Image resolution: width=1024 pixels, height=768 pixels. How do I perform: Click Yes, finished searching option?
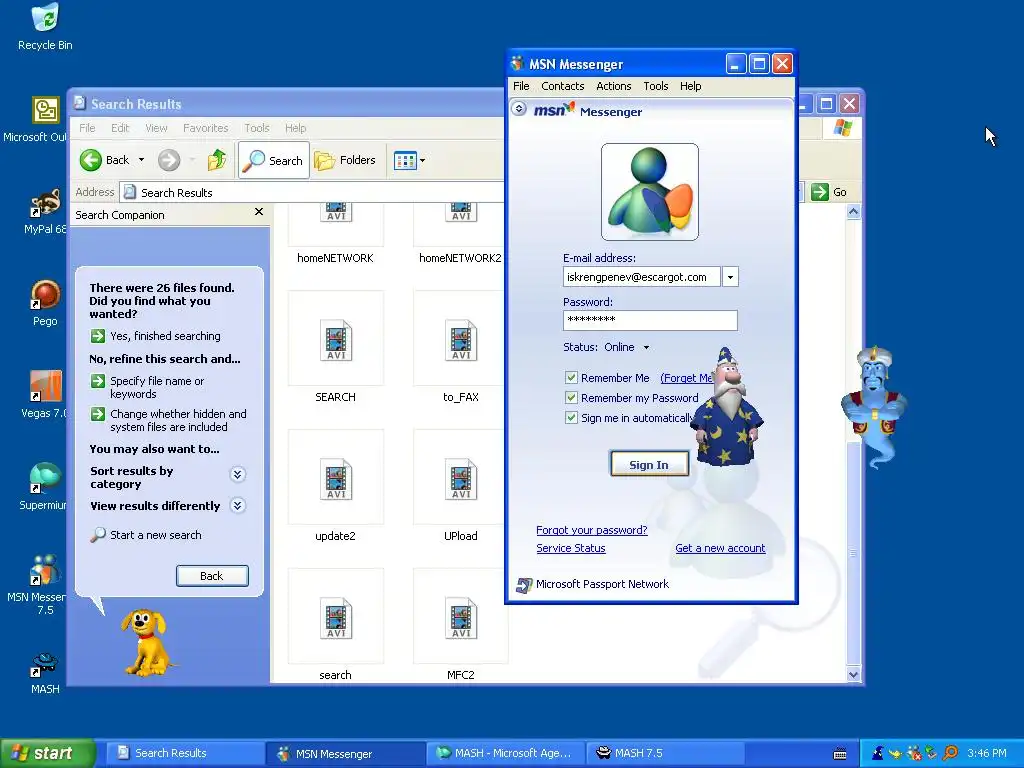pyautogui.click(x=155, y=336)
